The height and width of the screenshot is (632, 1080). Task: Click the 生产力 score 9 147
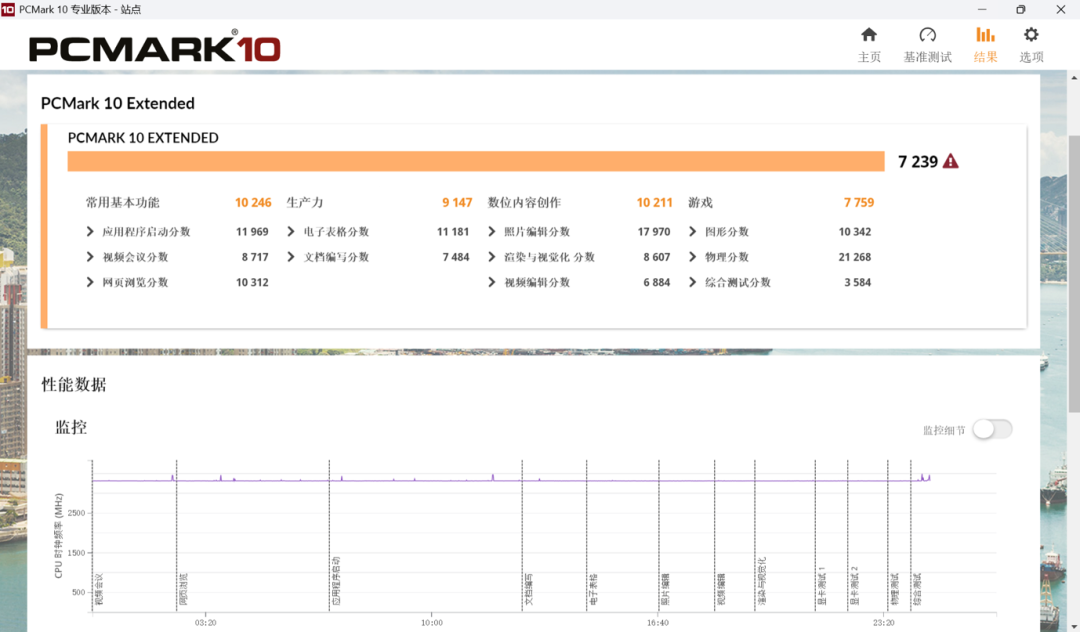pos(457,202)
